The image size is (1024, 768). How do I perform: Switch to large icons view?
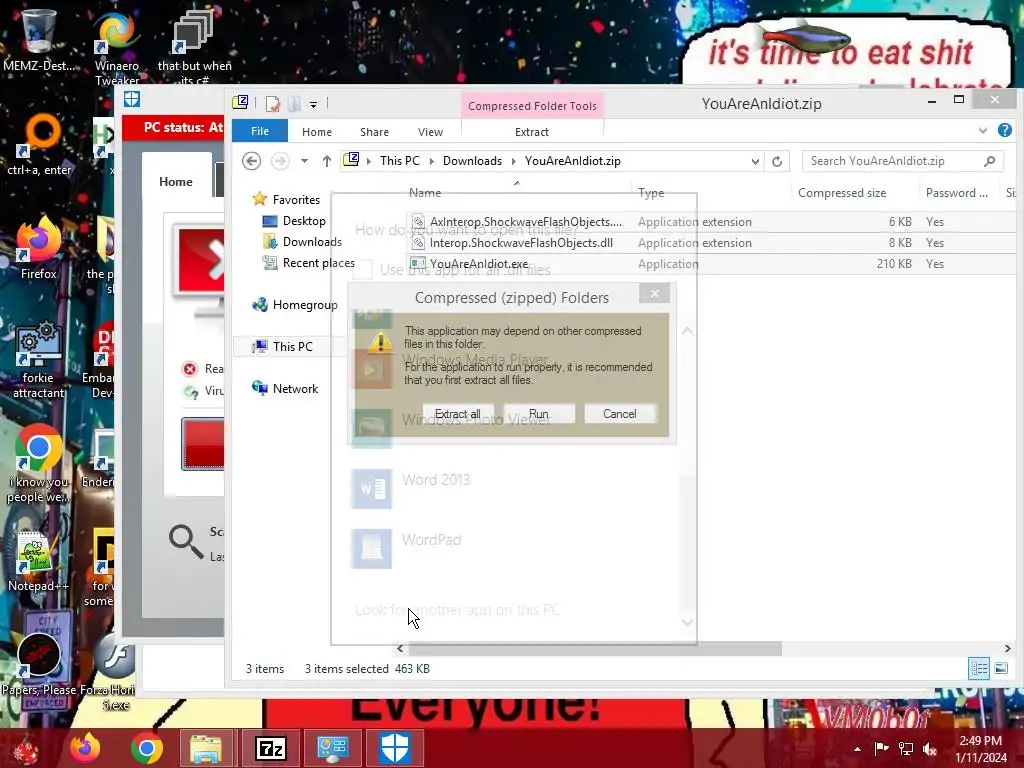coord(1000,668)
